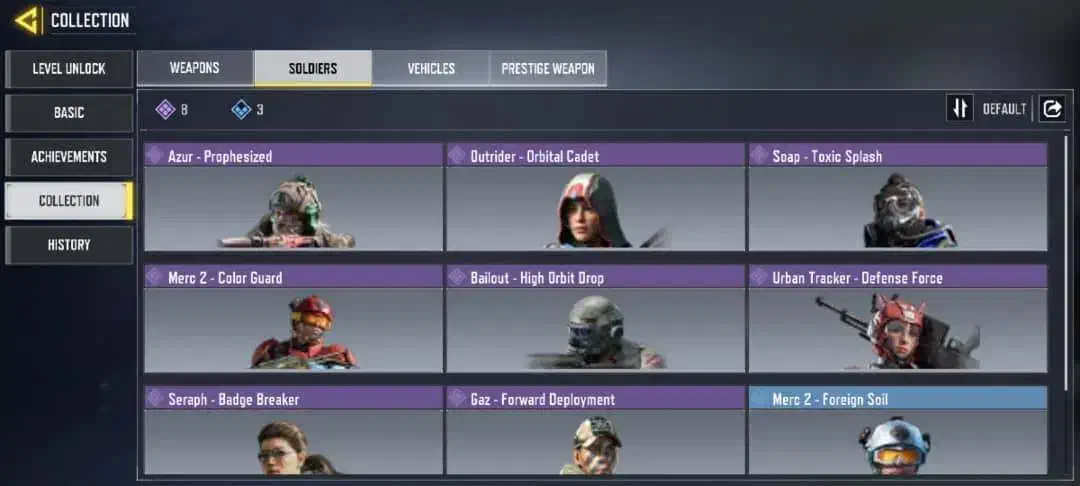This screenshot has width=1080, height=486.
Task: Open the History section
Action: coord(69,245)
